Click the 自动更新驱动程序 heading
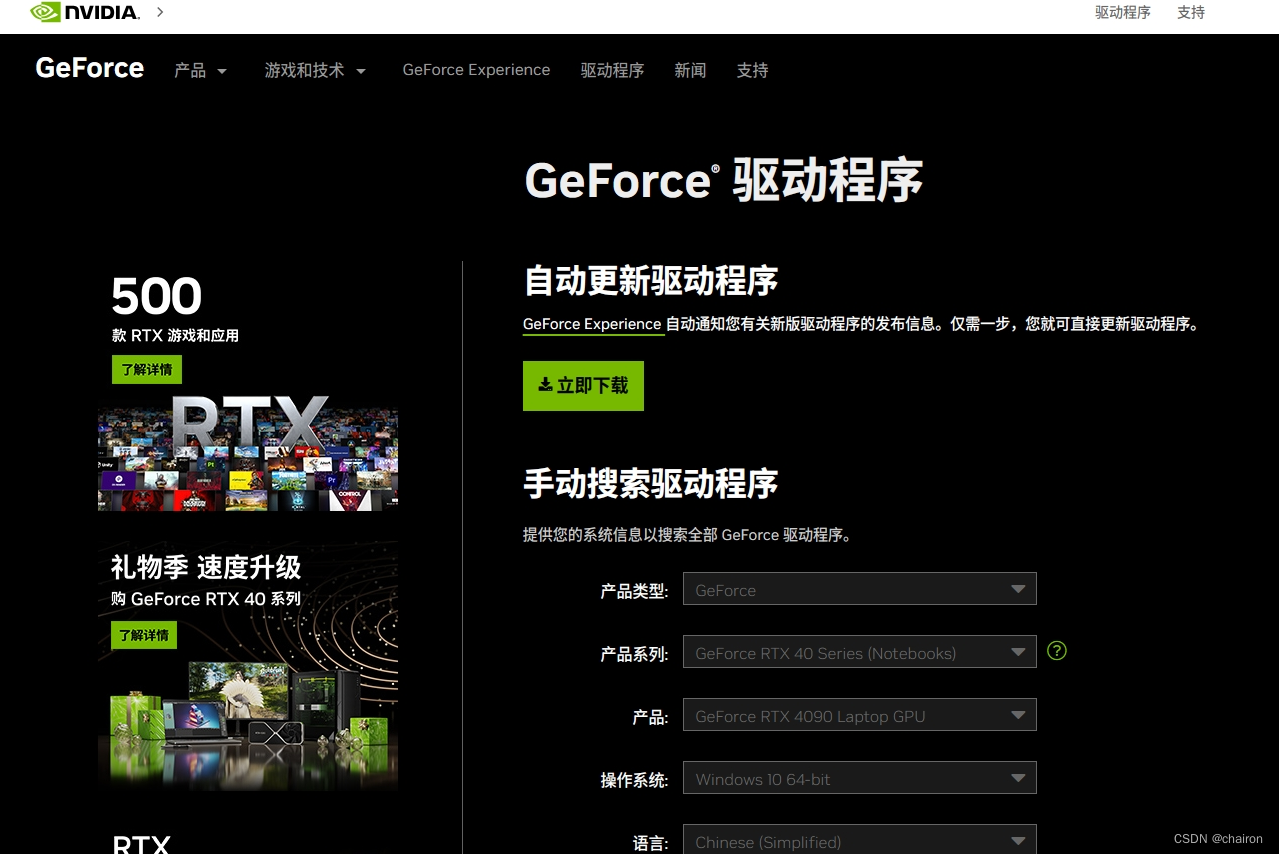 pos(650,281)
